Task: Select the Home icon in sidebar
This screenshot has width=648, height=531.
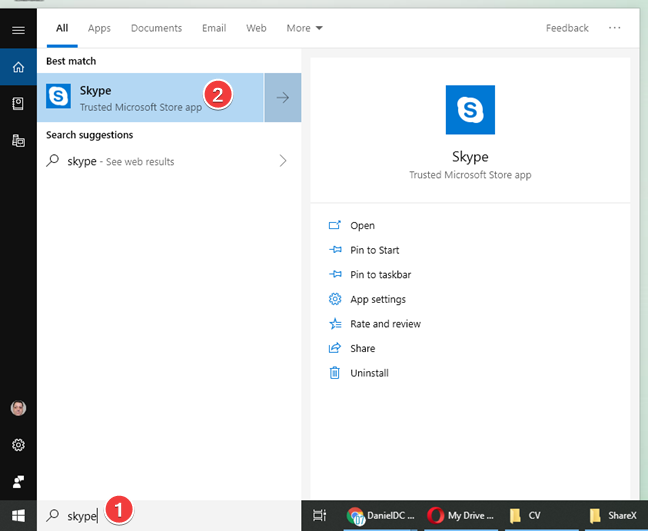Action: pyautogui.click(x=18, y=67)
